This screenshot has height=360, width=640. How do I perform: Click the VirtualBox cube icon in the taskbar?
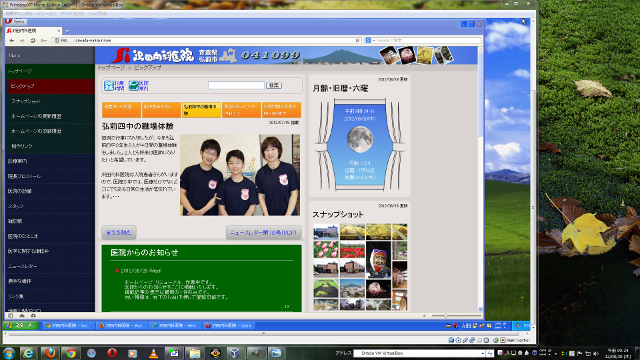point(235,353)
